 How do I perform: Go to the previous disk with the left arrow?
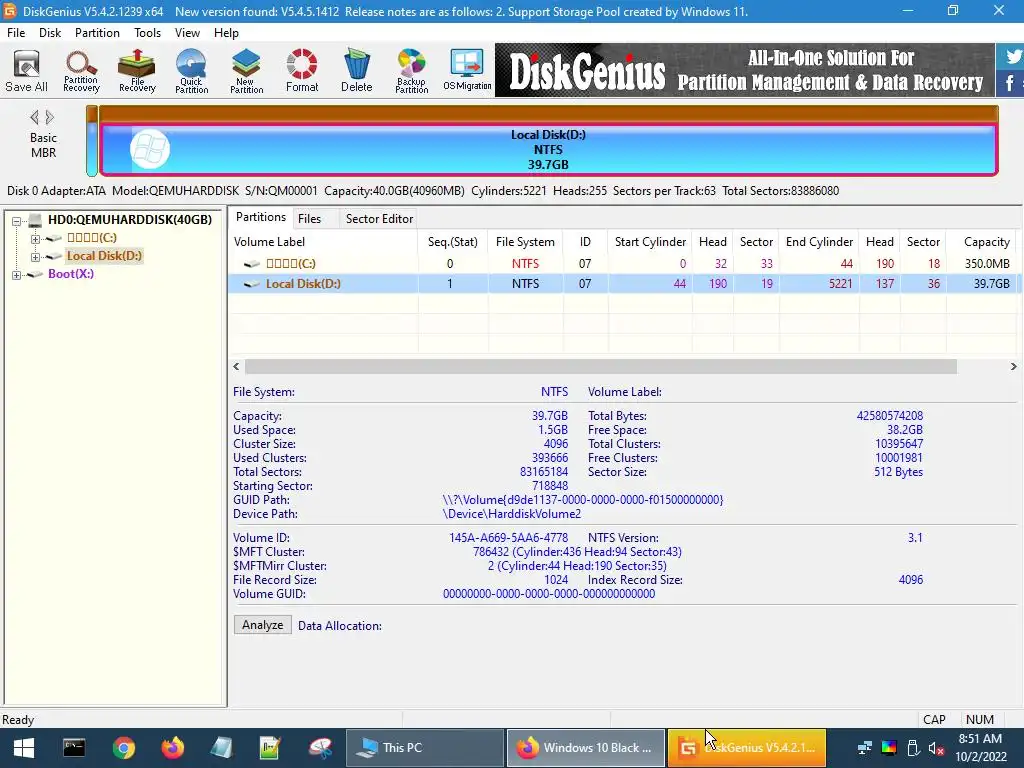pos(34,118)
